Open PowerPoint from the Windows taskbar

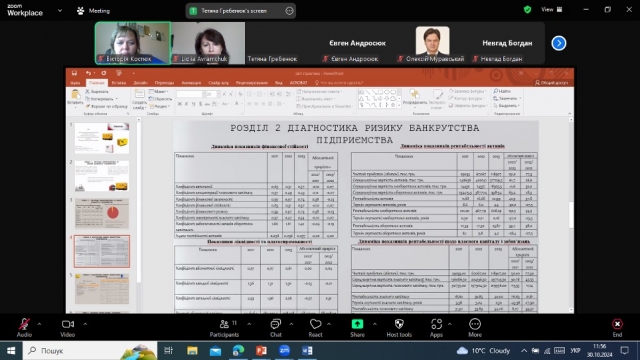261,350
